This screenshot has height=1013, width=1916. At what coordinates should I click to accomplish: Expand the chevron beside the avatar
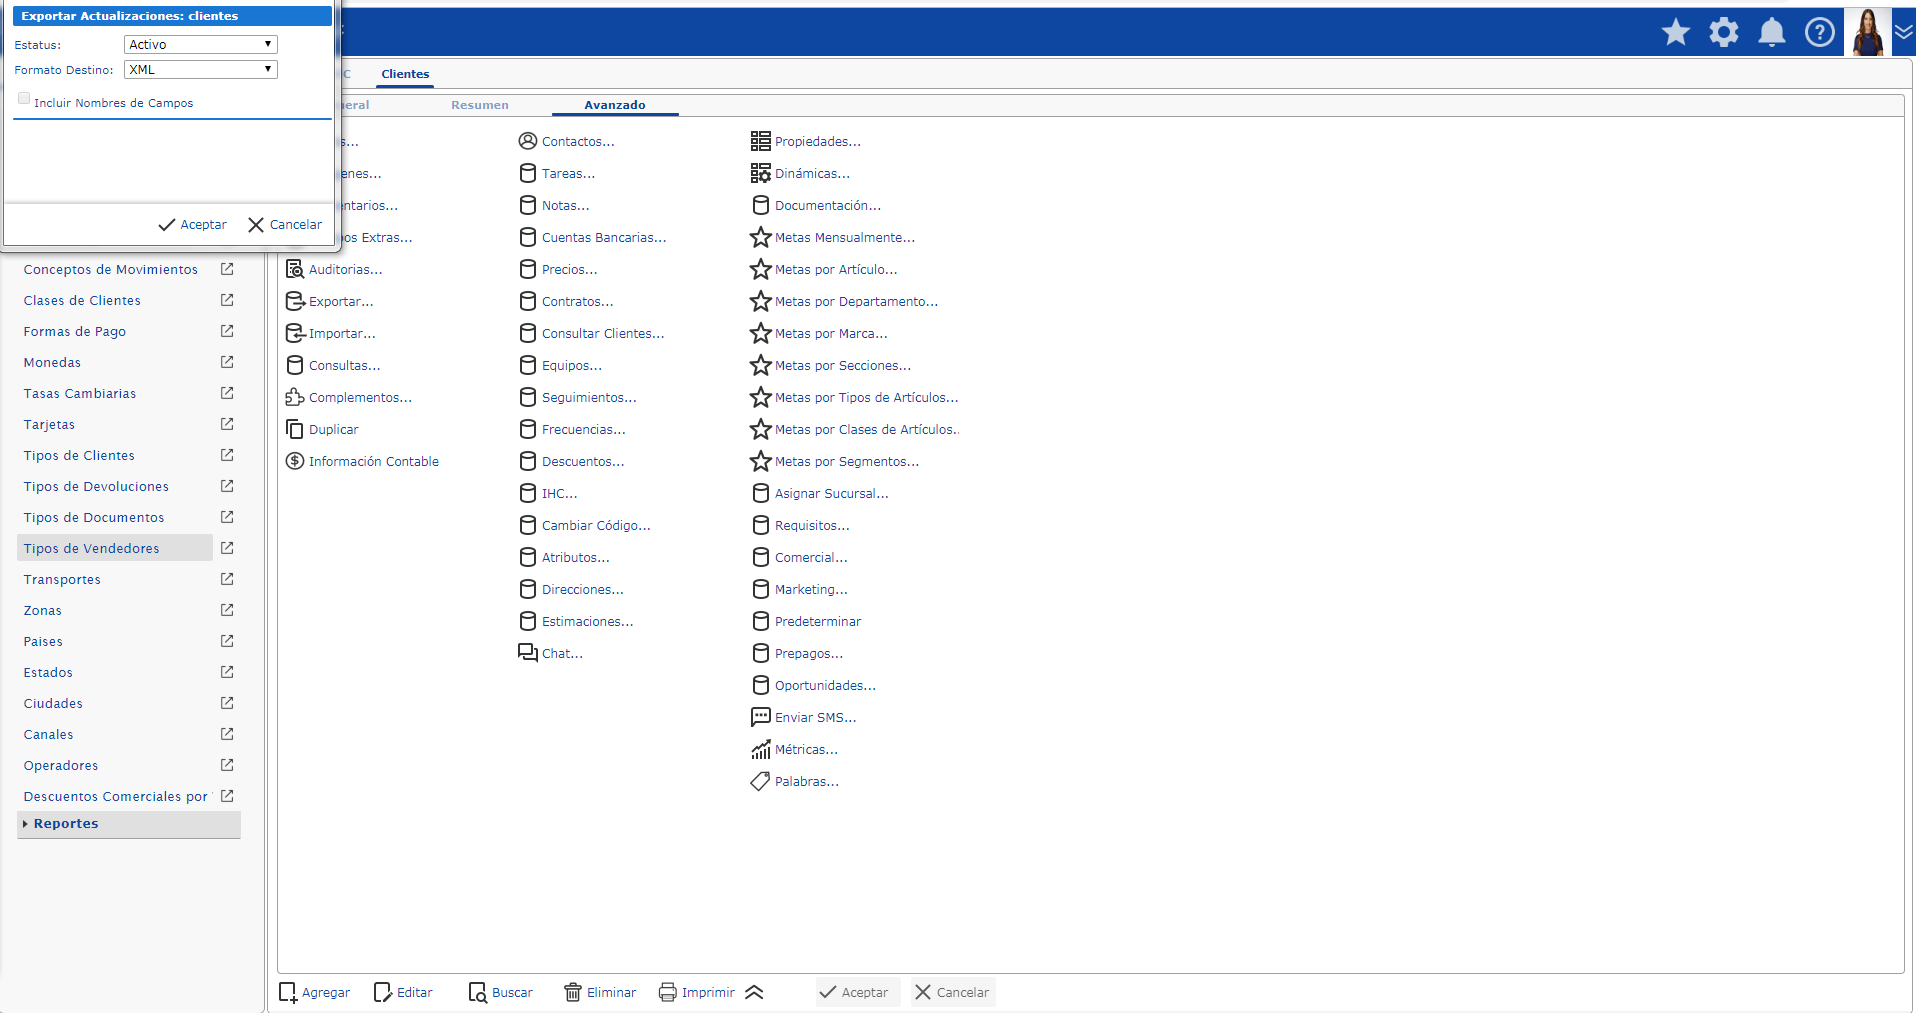coord(1904,32)
